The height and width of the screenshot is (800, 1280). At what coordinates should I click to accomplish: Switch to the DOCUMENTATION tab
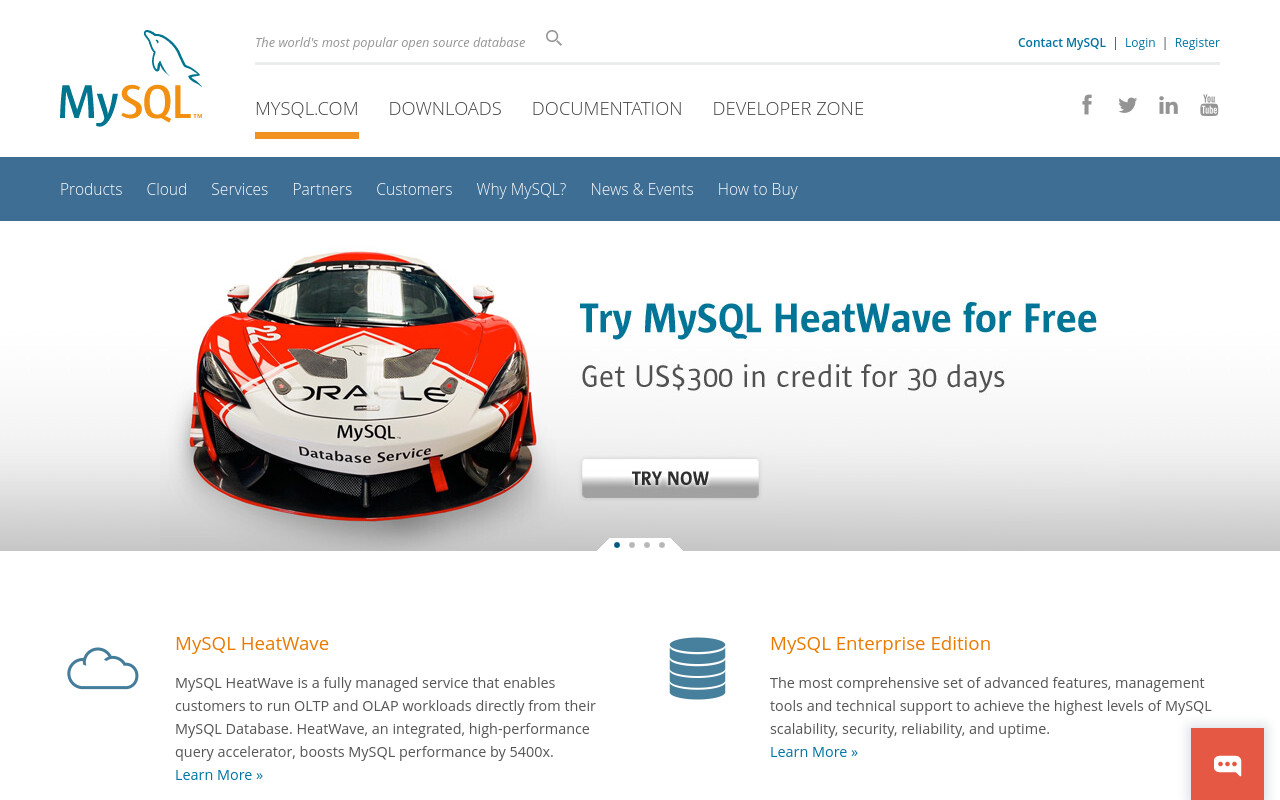607,108
